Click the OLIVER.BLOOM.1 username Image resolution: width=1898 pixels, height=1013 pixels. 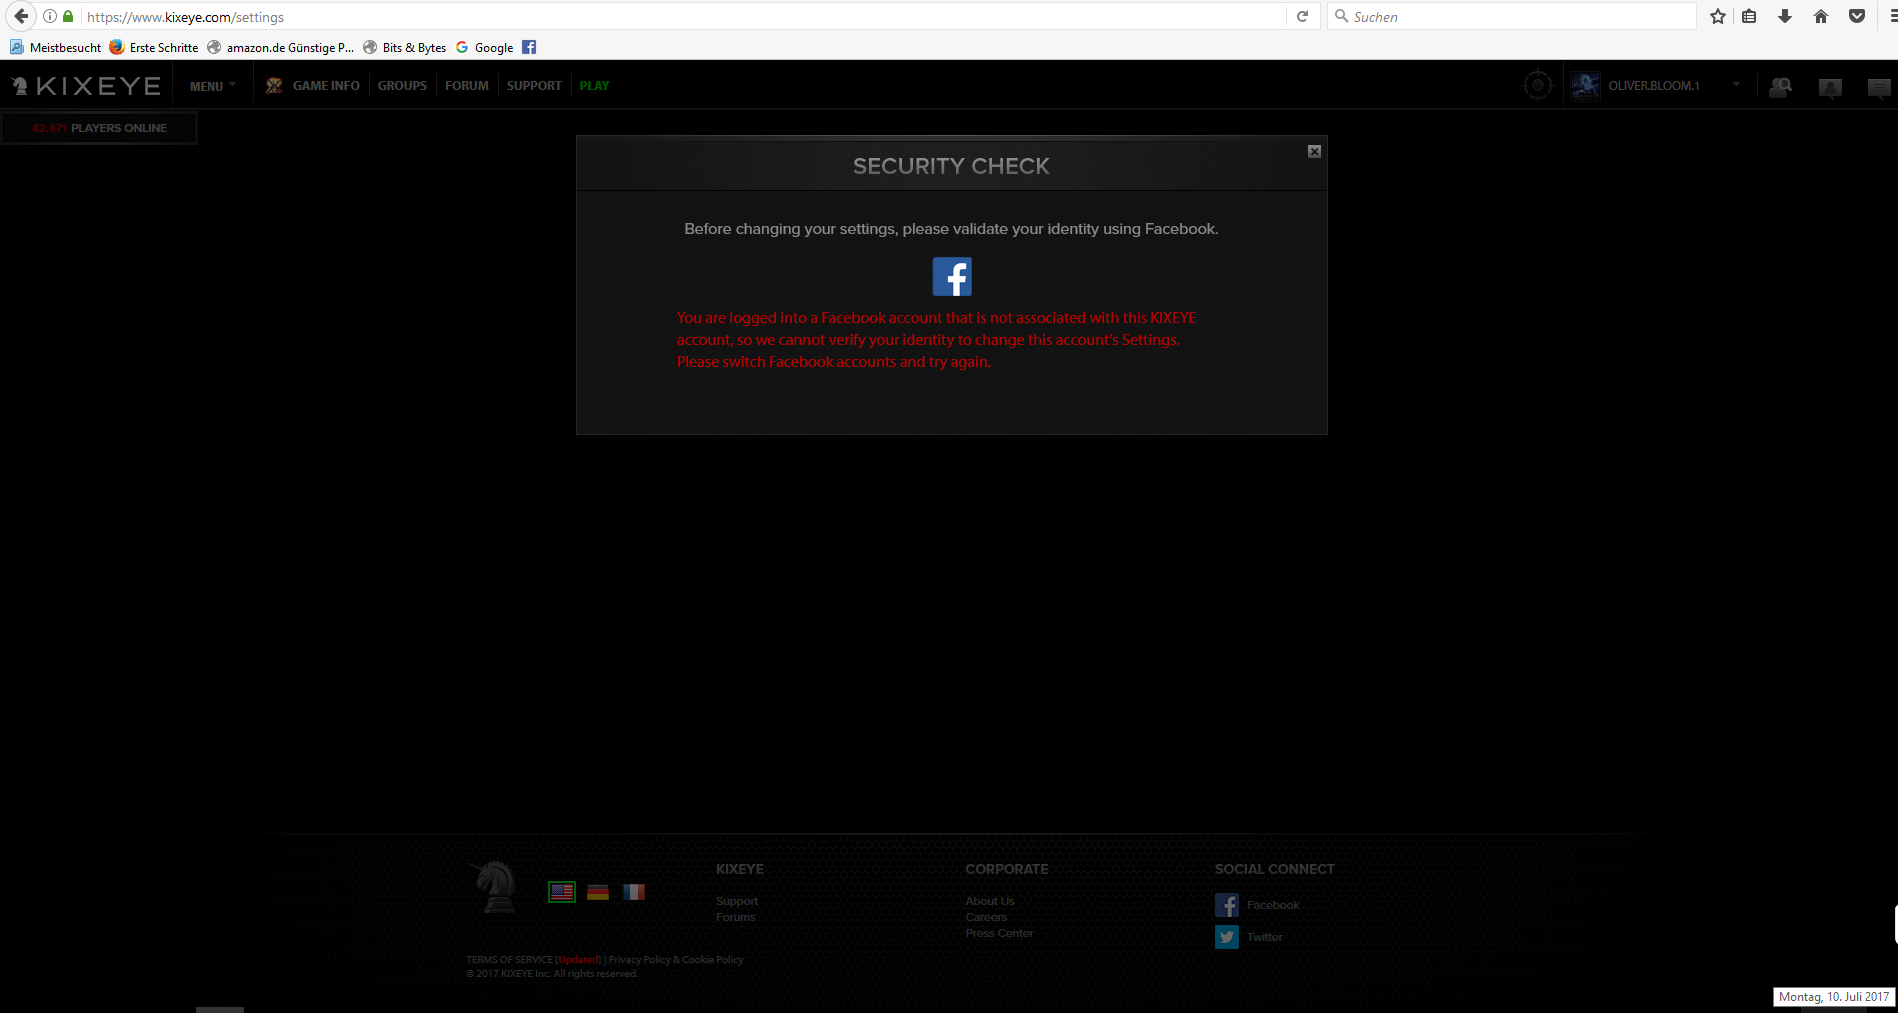[x=1654, y=86]
